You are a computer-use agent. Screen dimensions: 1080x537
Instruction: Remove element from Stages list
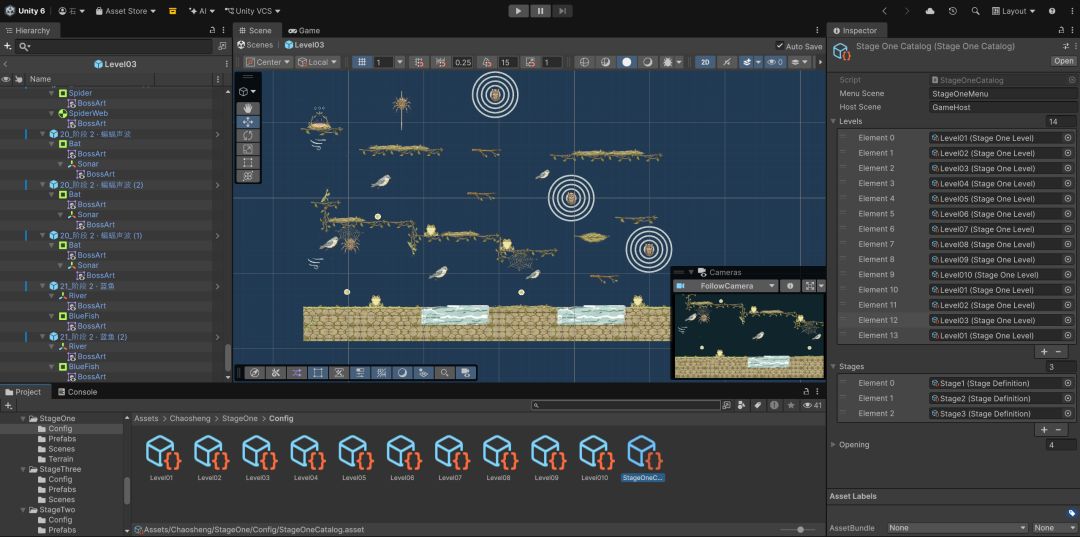pos(1059,430)
